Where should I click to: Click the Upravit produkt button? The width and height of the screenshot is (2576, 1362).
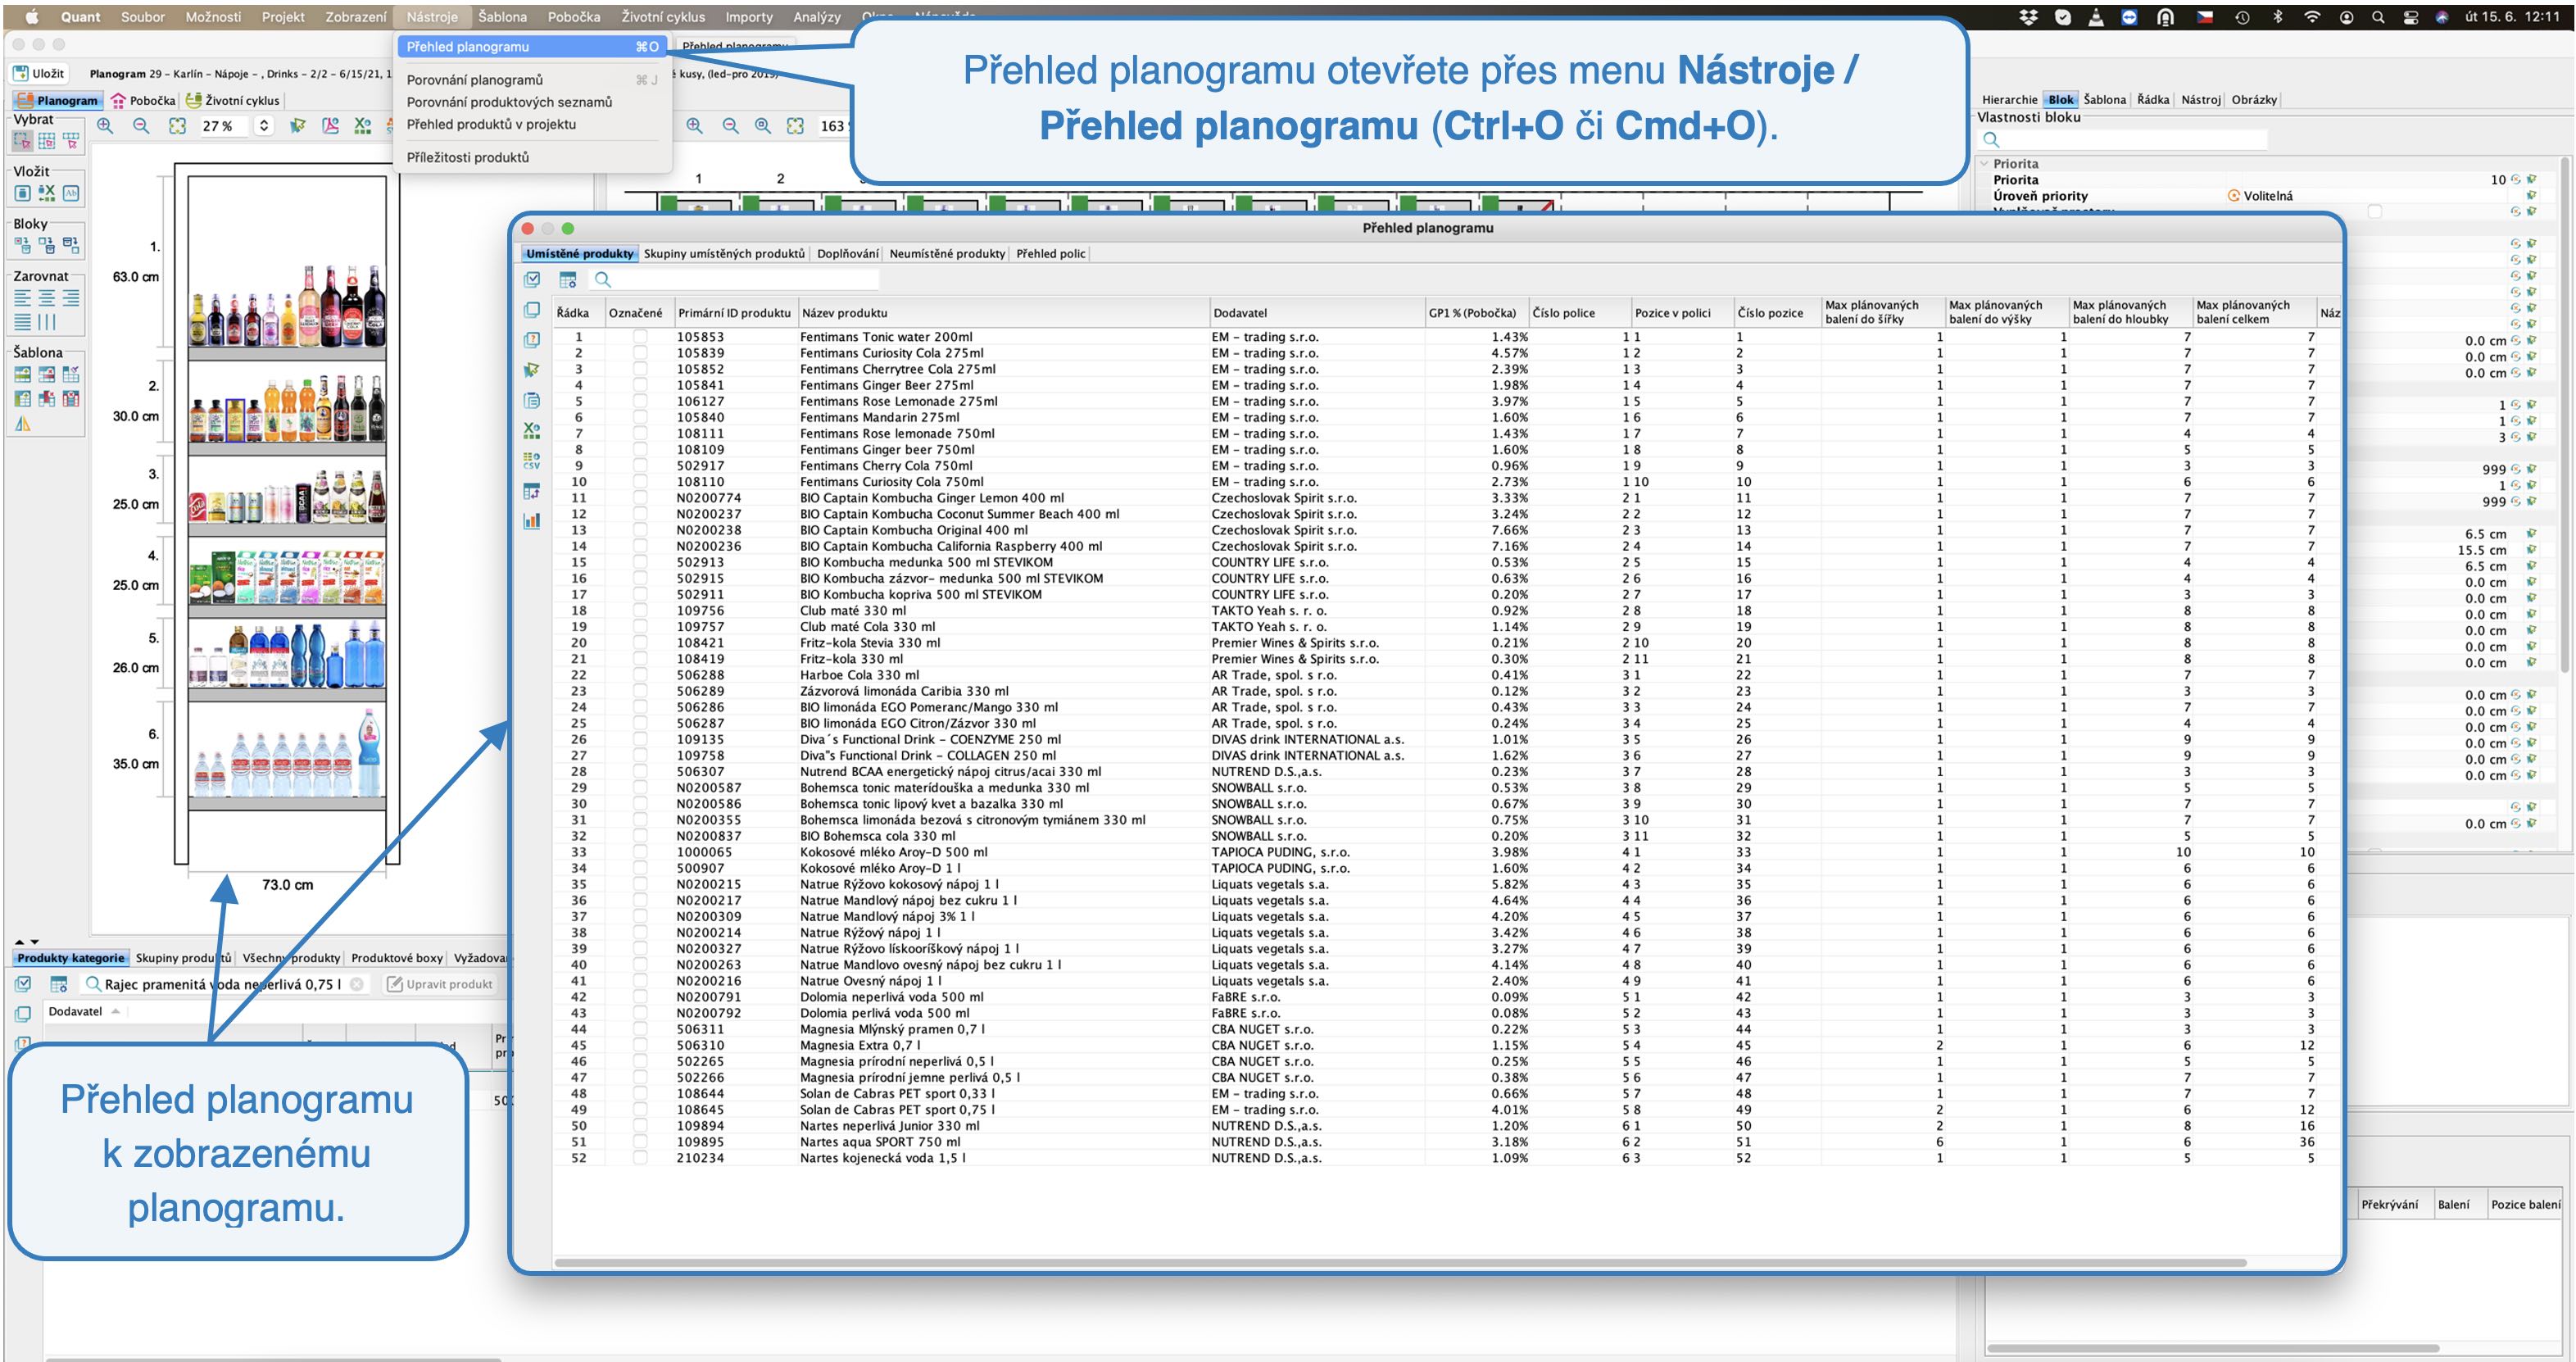439,984
